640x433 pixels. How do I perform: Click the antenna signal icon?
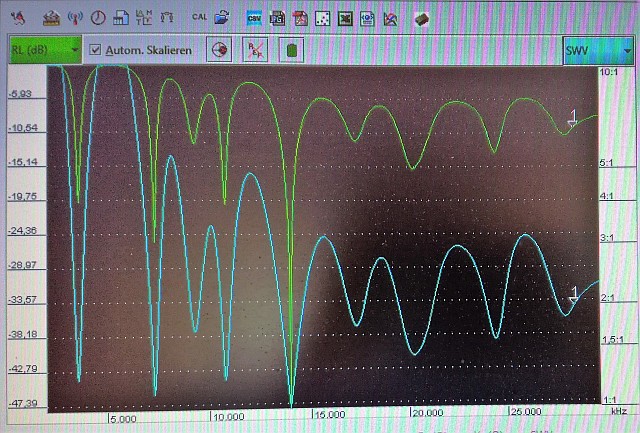click(75, 17)
